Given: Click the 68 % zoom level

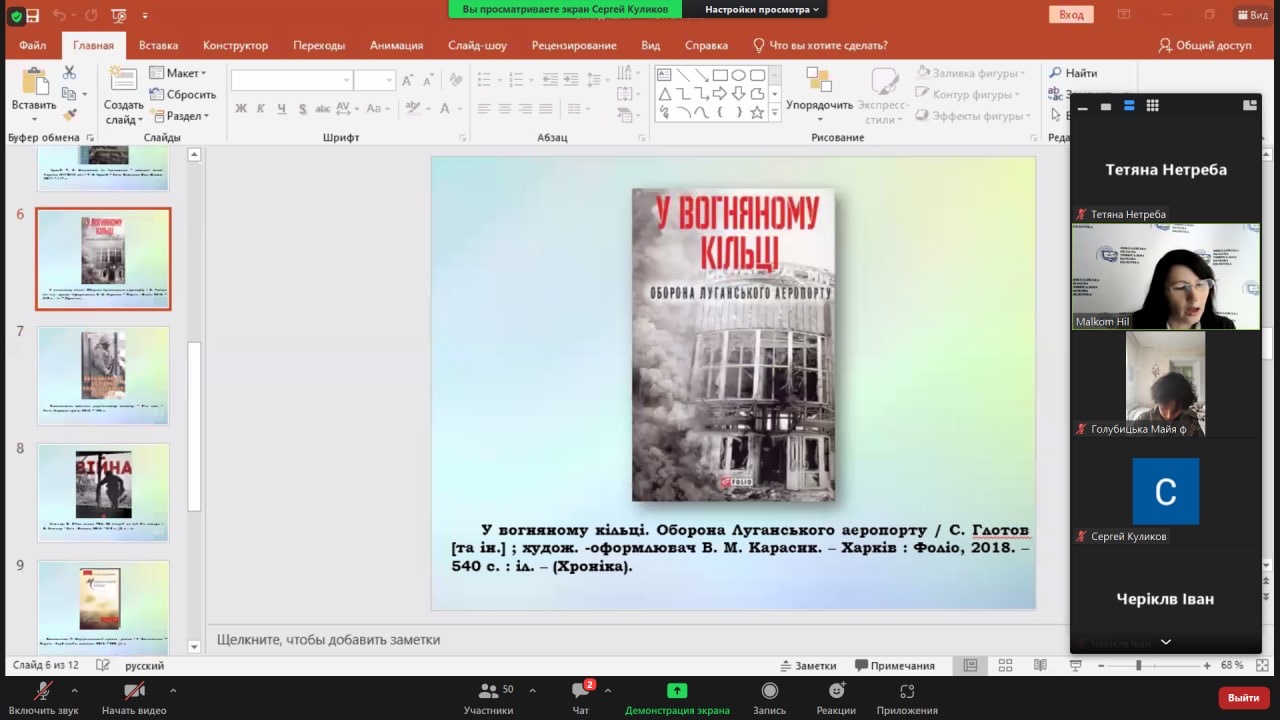Looking at the screenshot, I should 1232,665.
